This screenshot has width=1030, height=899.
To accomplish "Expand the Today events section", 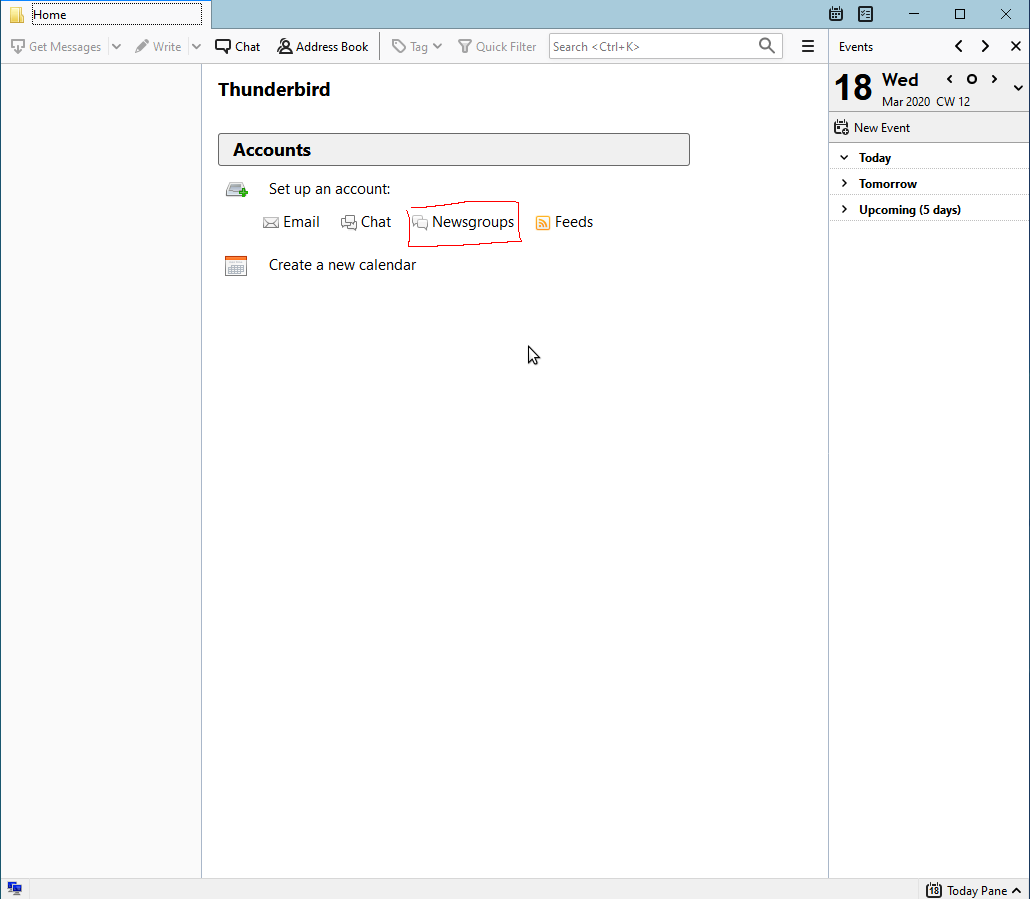I will (844, 158).
